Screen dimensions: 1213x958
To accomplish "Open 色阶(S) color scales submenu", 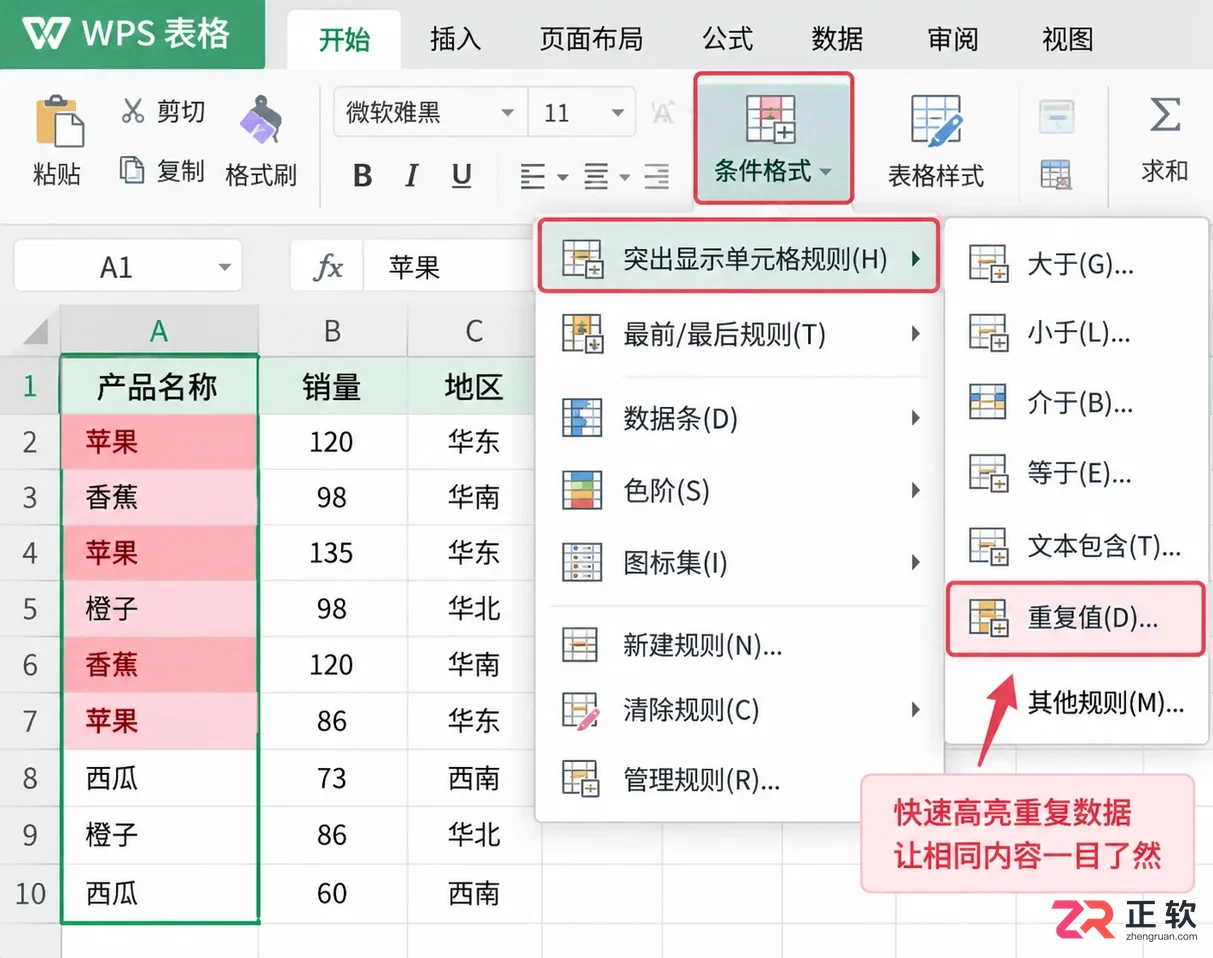I will (x=739, y=490).
